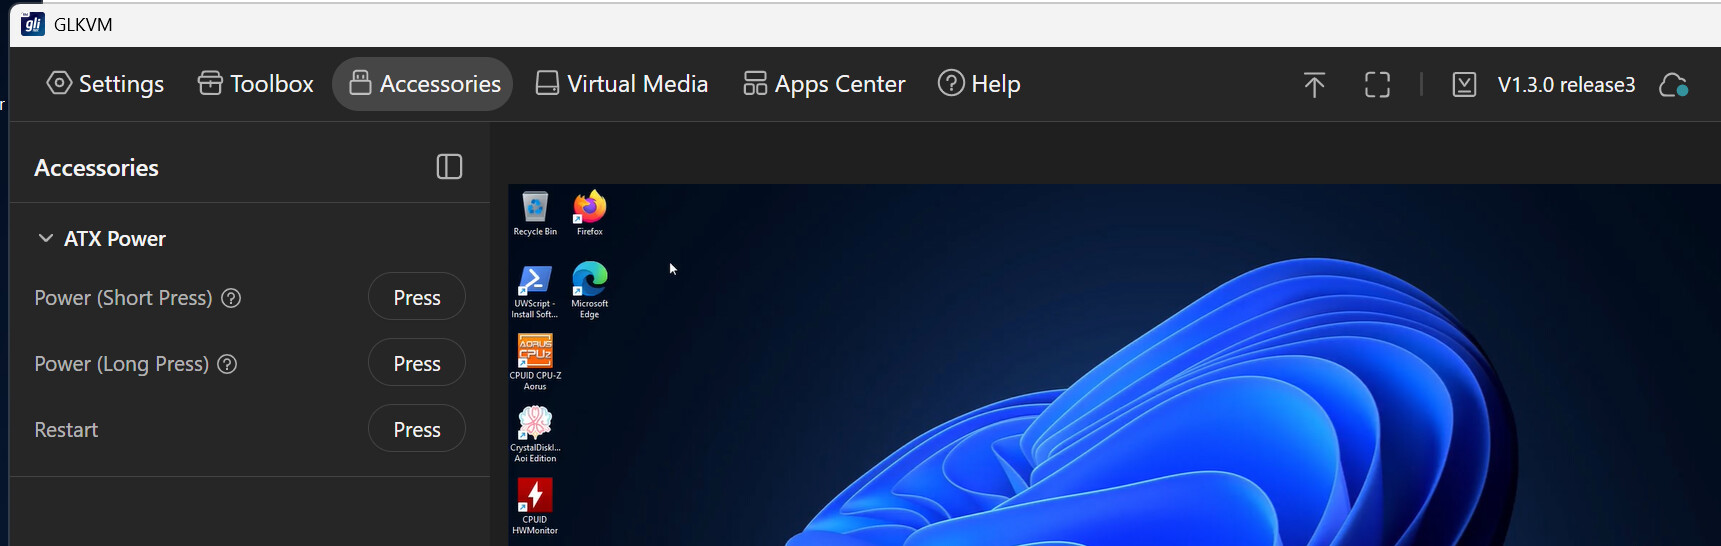The width and height of the screenshot is (1721, 546).
Task: Select the CPUID HWMonitor desktop icon
Action: tap(535, 506)
